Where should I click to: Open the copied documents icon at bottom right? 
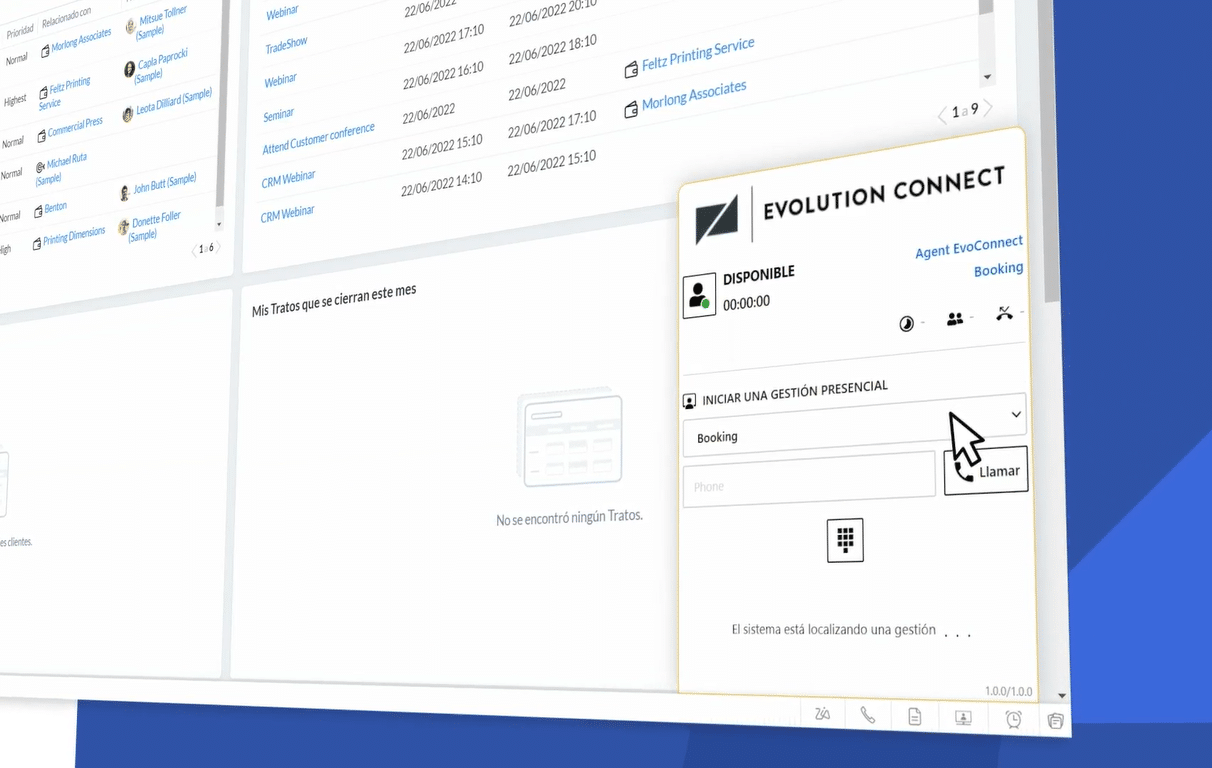[x=1055, y=718]
